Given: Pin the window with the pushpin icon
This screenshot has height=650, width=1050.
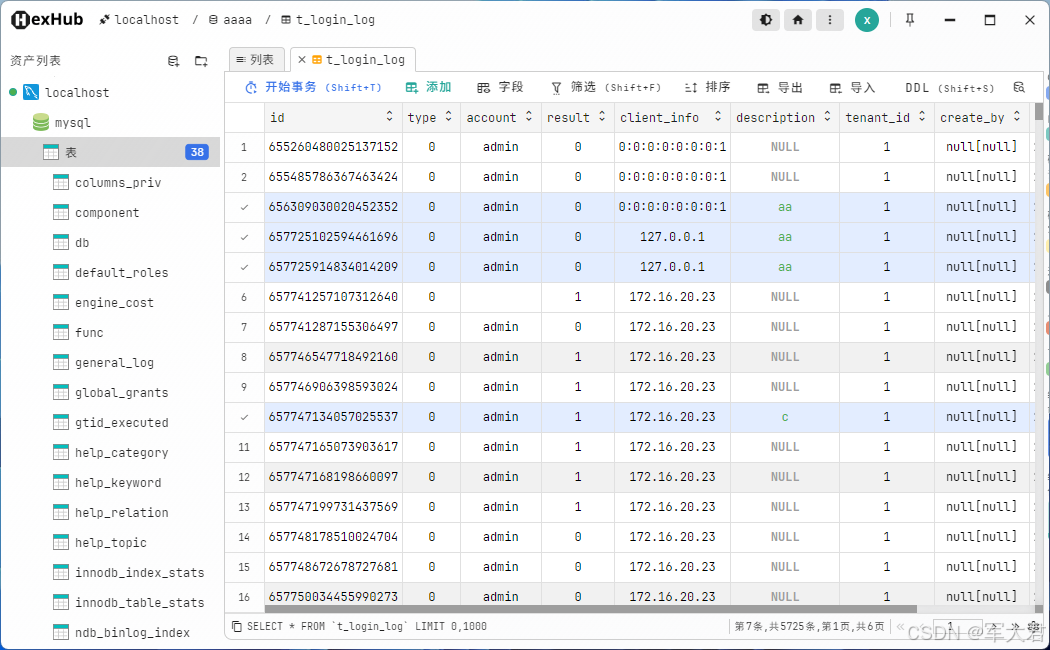Looking at the screenshot, I should tap(909, 20).
